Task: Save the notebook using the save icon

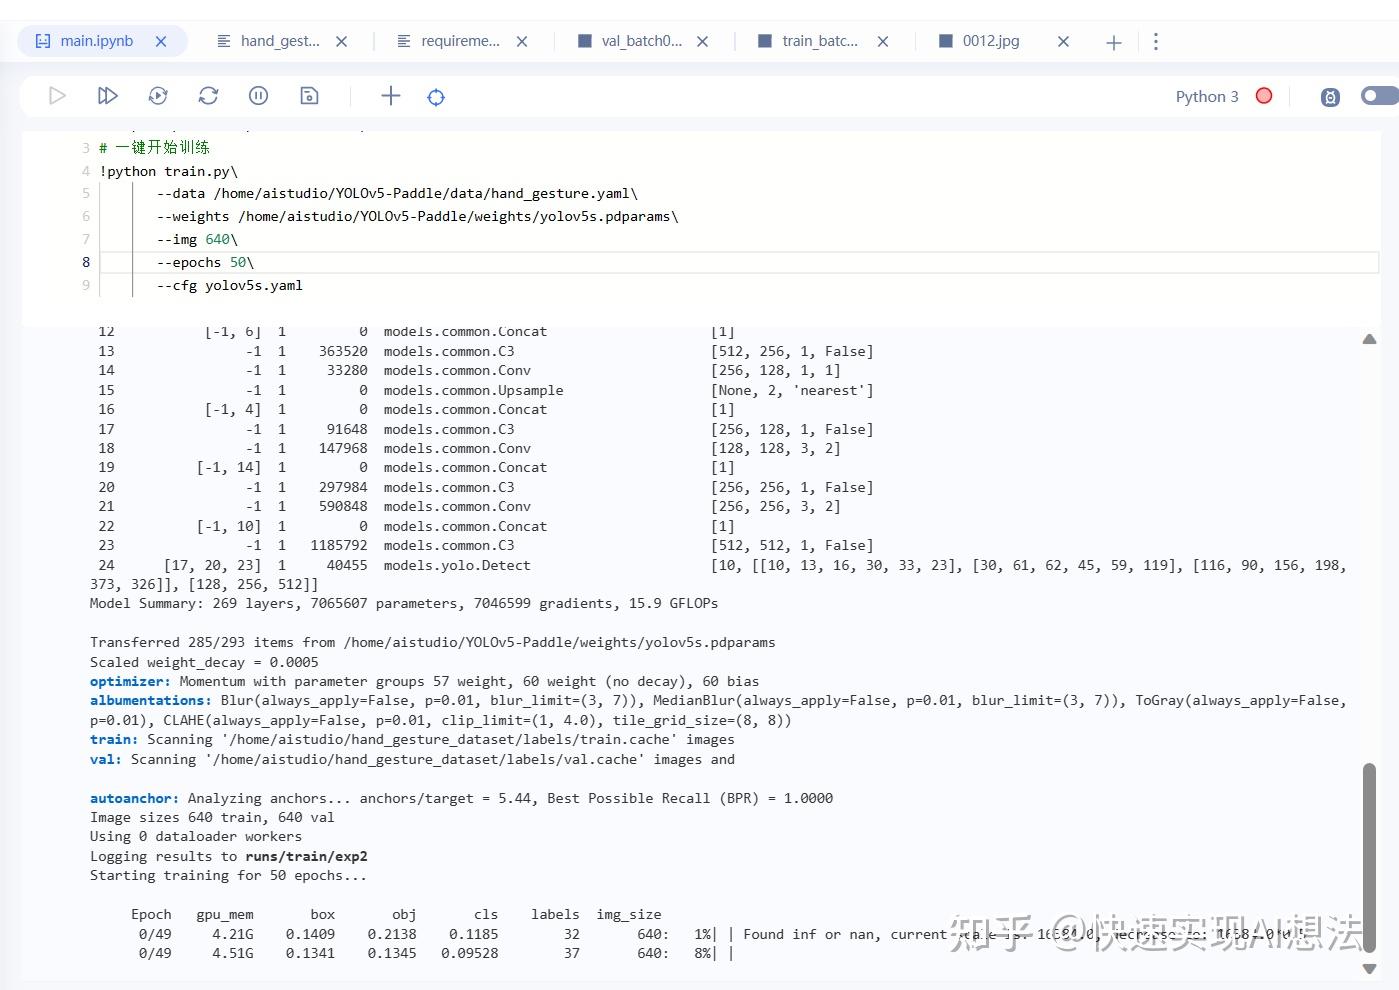Action: [x=309, y=96]
